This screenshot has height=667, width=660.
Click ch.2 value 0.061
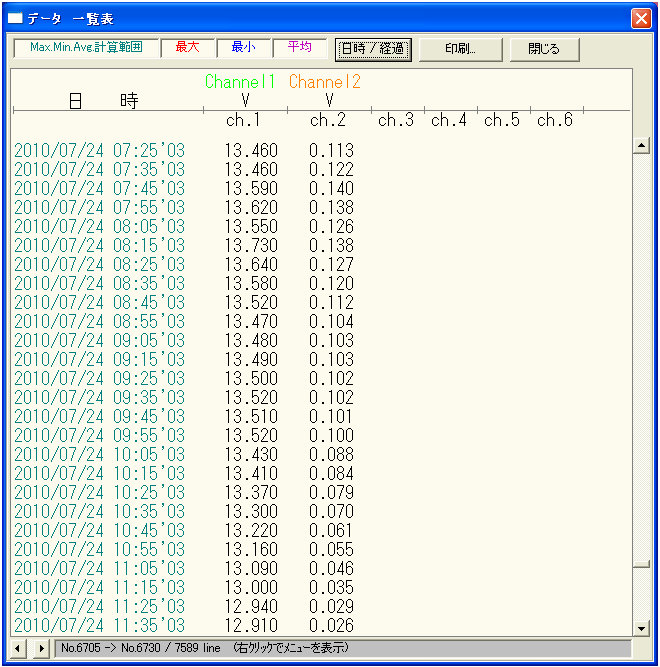point(331,530)
